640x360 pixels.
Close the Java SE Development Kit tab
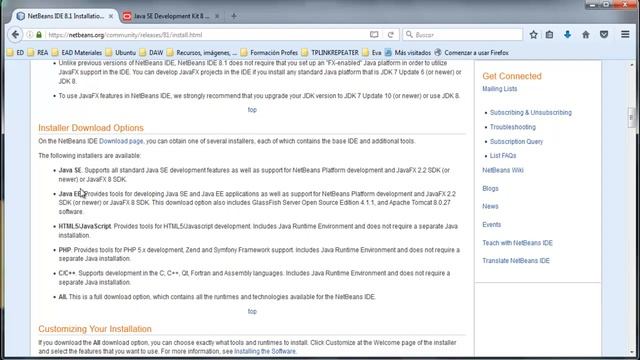point(217,16)
